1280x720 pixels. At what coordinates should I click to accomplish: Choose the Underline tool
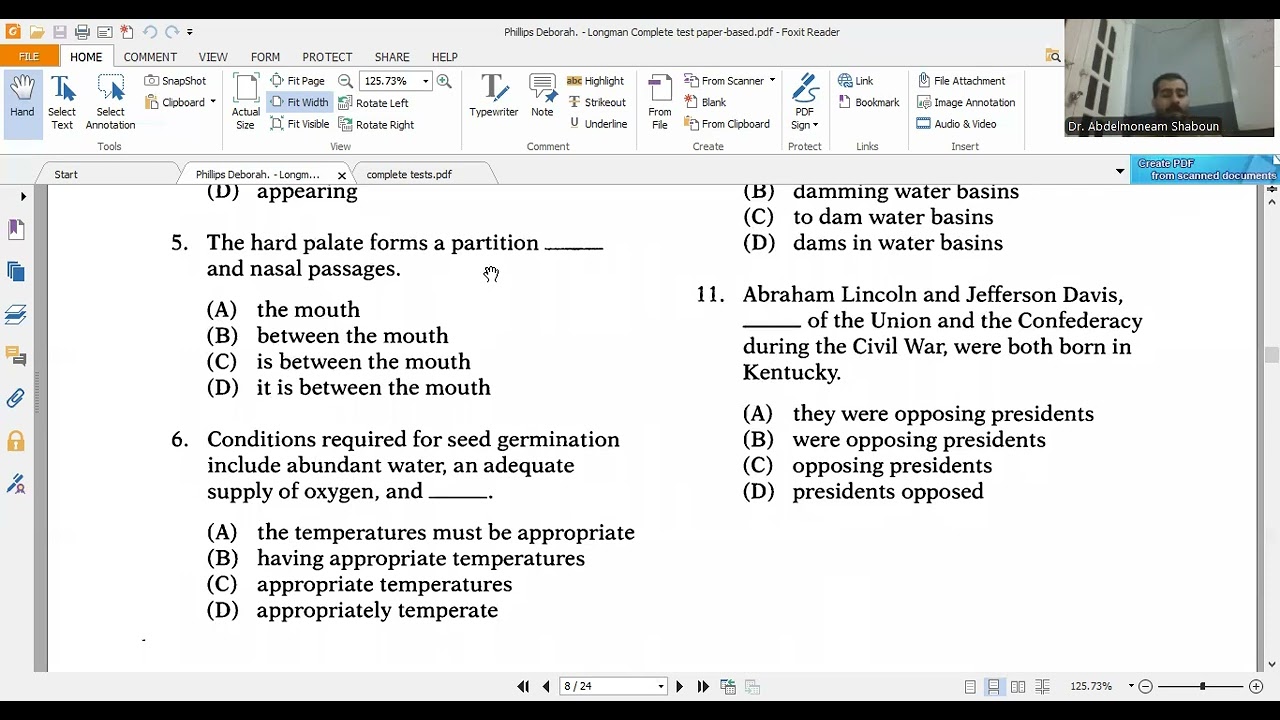coord(597,124)
